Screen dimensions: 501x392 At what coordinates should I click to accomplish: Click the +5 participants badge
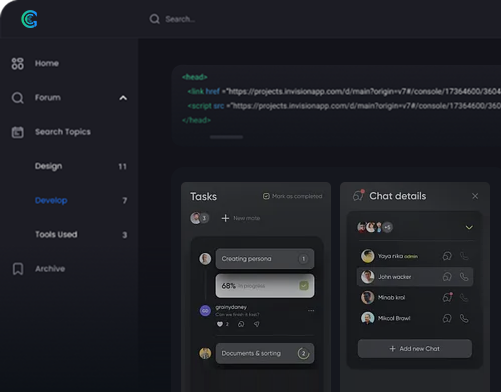pyautogui.click(x=387, y=227)
